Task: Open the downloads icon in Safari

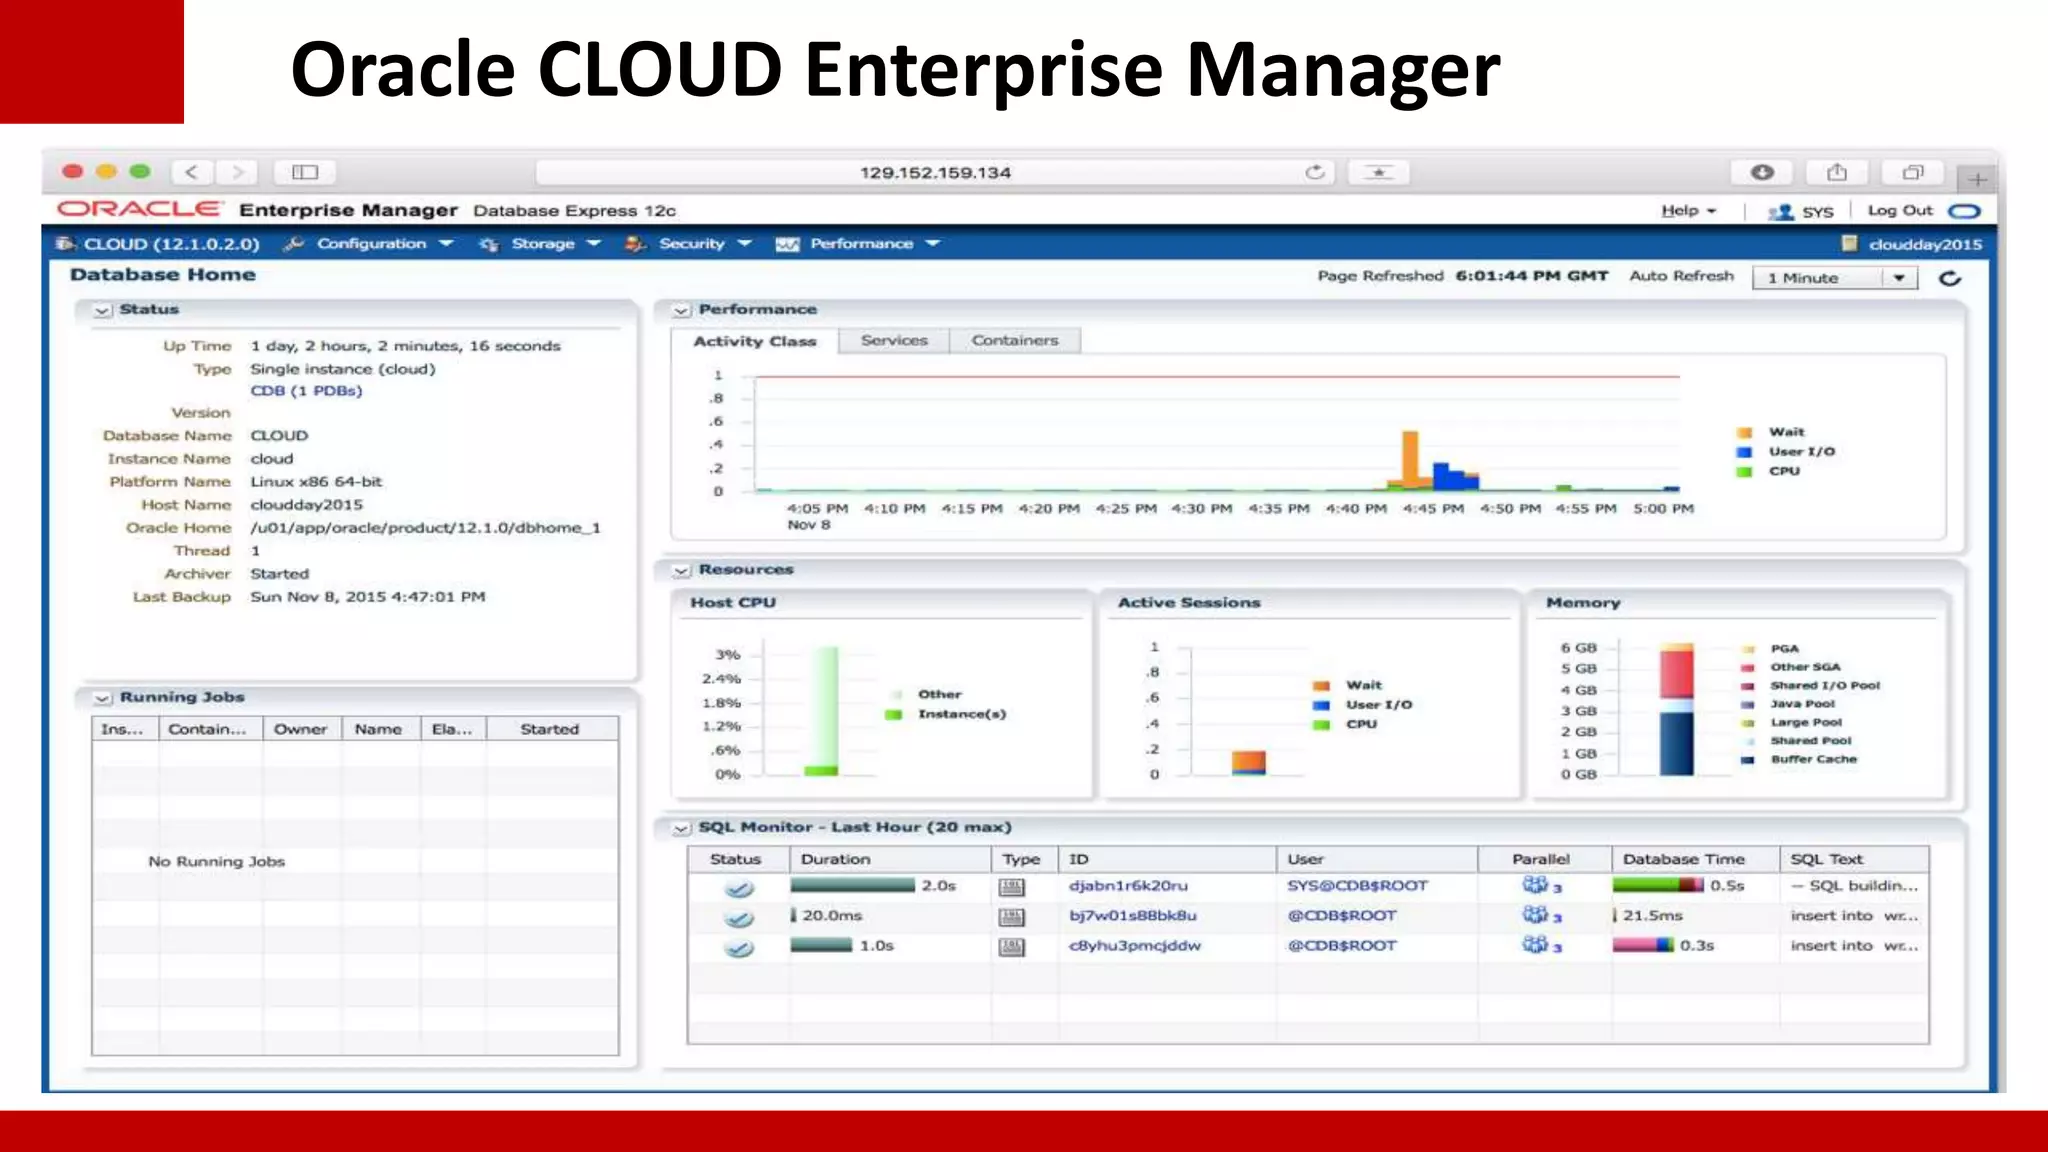Action: tap(1762, 172)
